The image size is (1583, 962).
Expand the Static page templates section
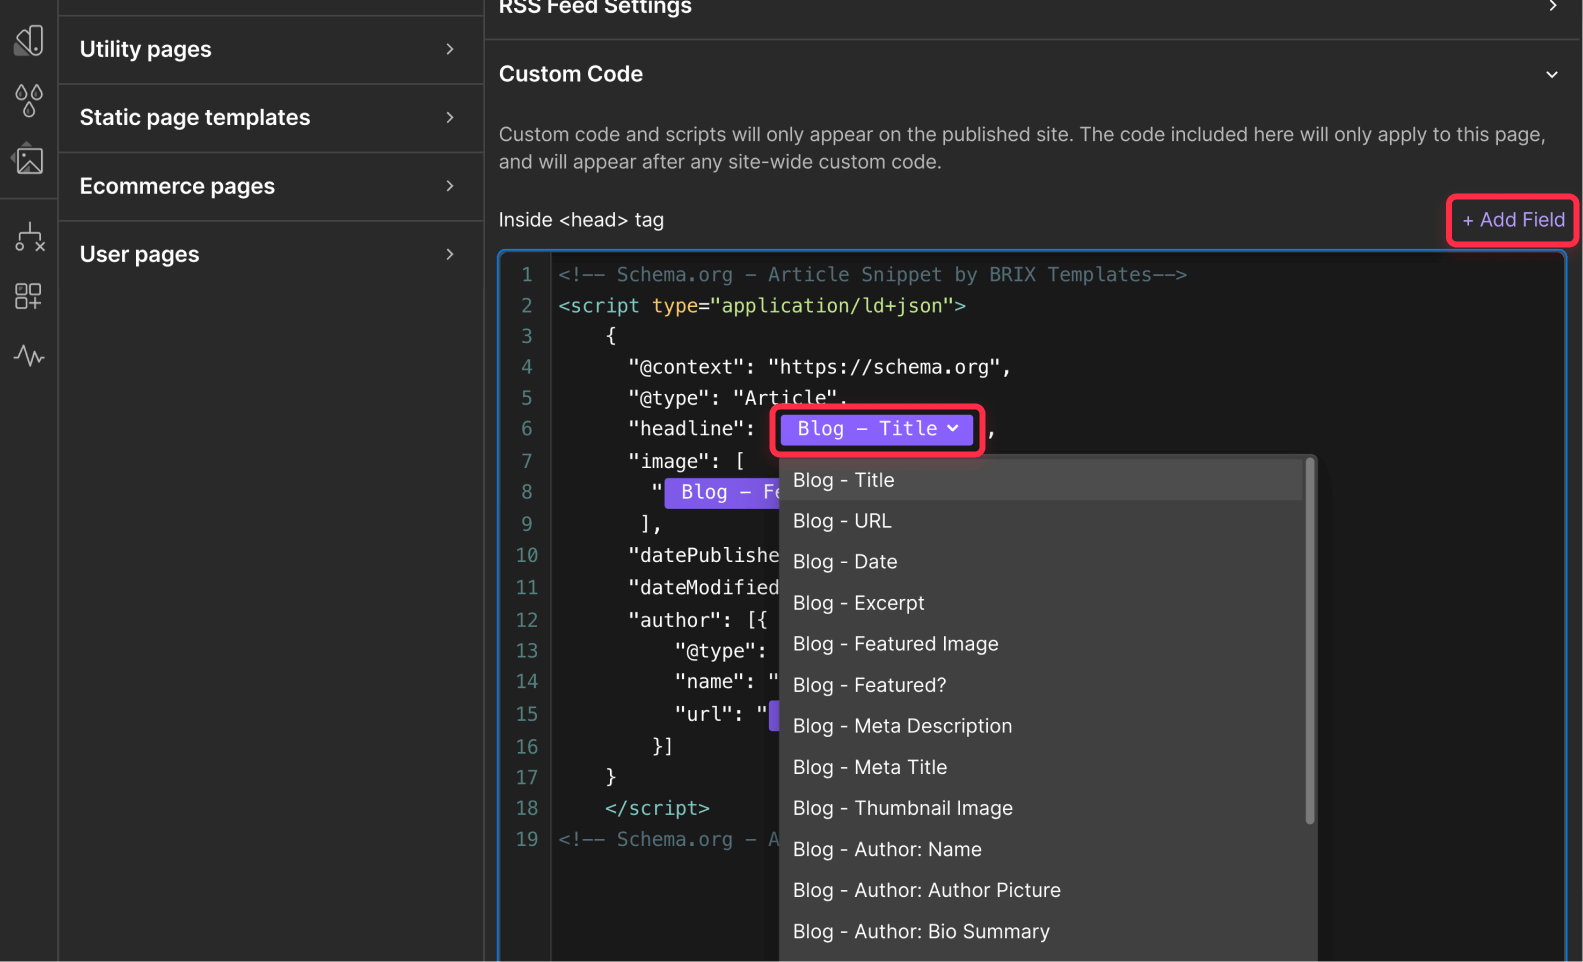271,118
